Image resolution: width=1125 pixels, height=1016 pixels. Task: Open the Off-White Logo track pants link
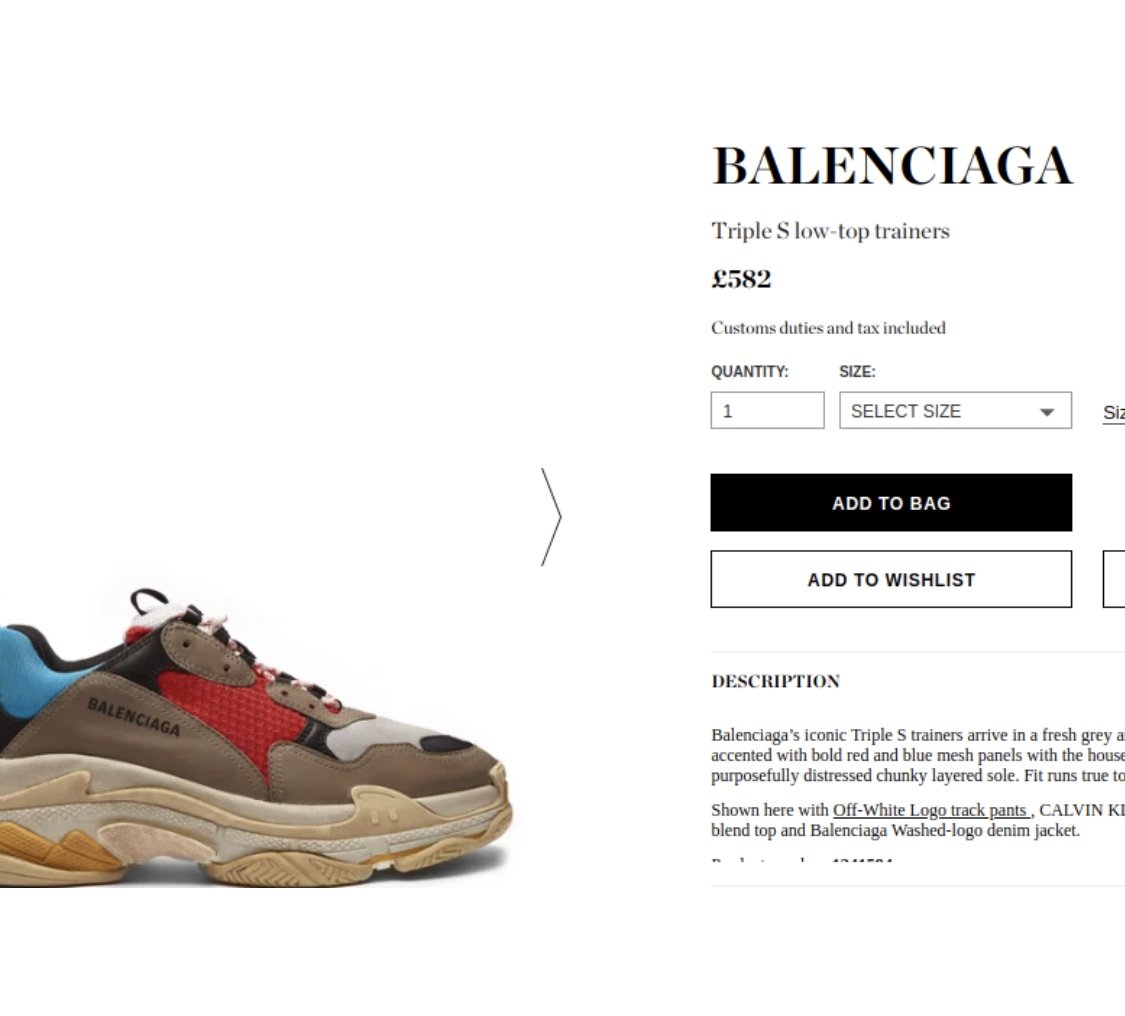point(931,810)
